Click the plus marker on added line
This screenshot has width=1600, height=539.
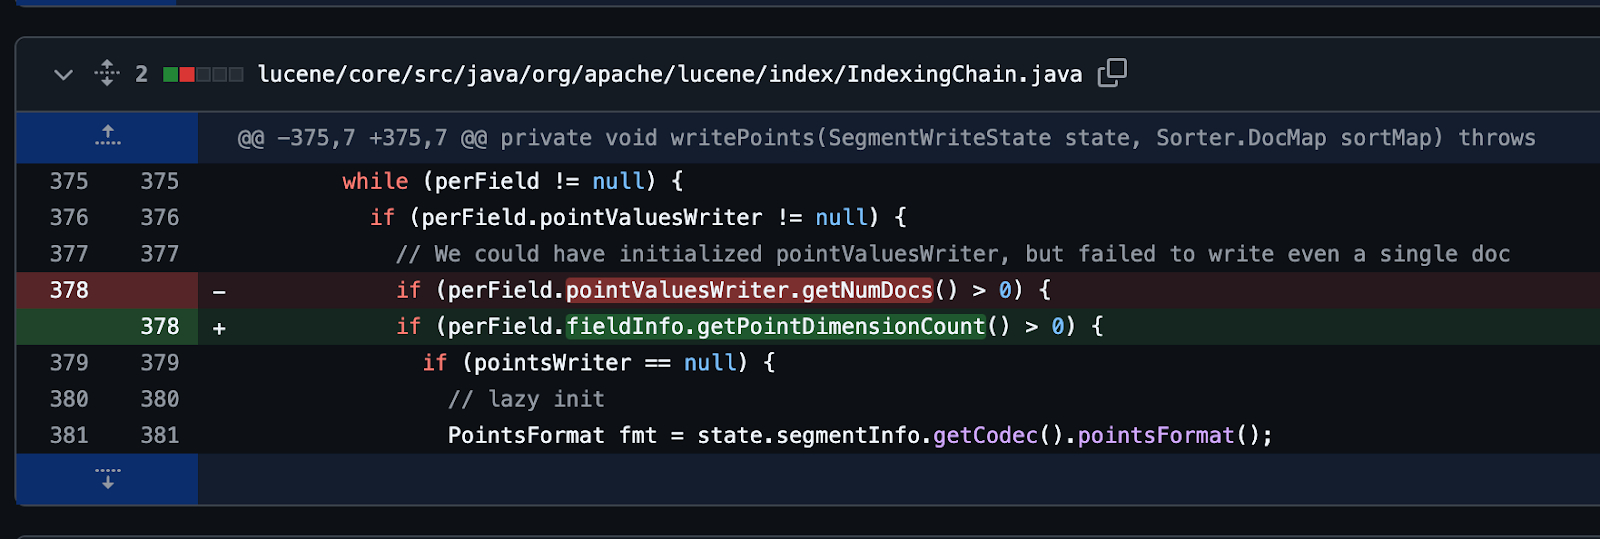(x=219, y=328)
